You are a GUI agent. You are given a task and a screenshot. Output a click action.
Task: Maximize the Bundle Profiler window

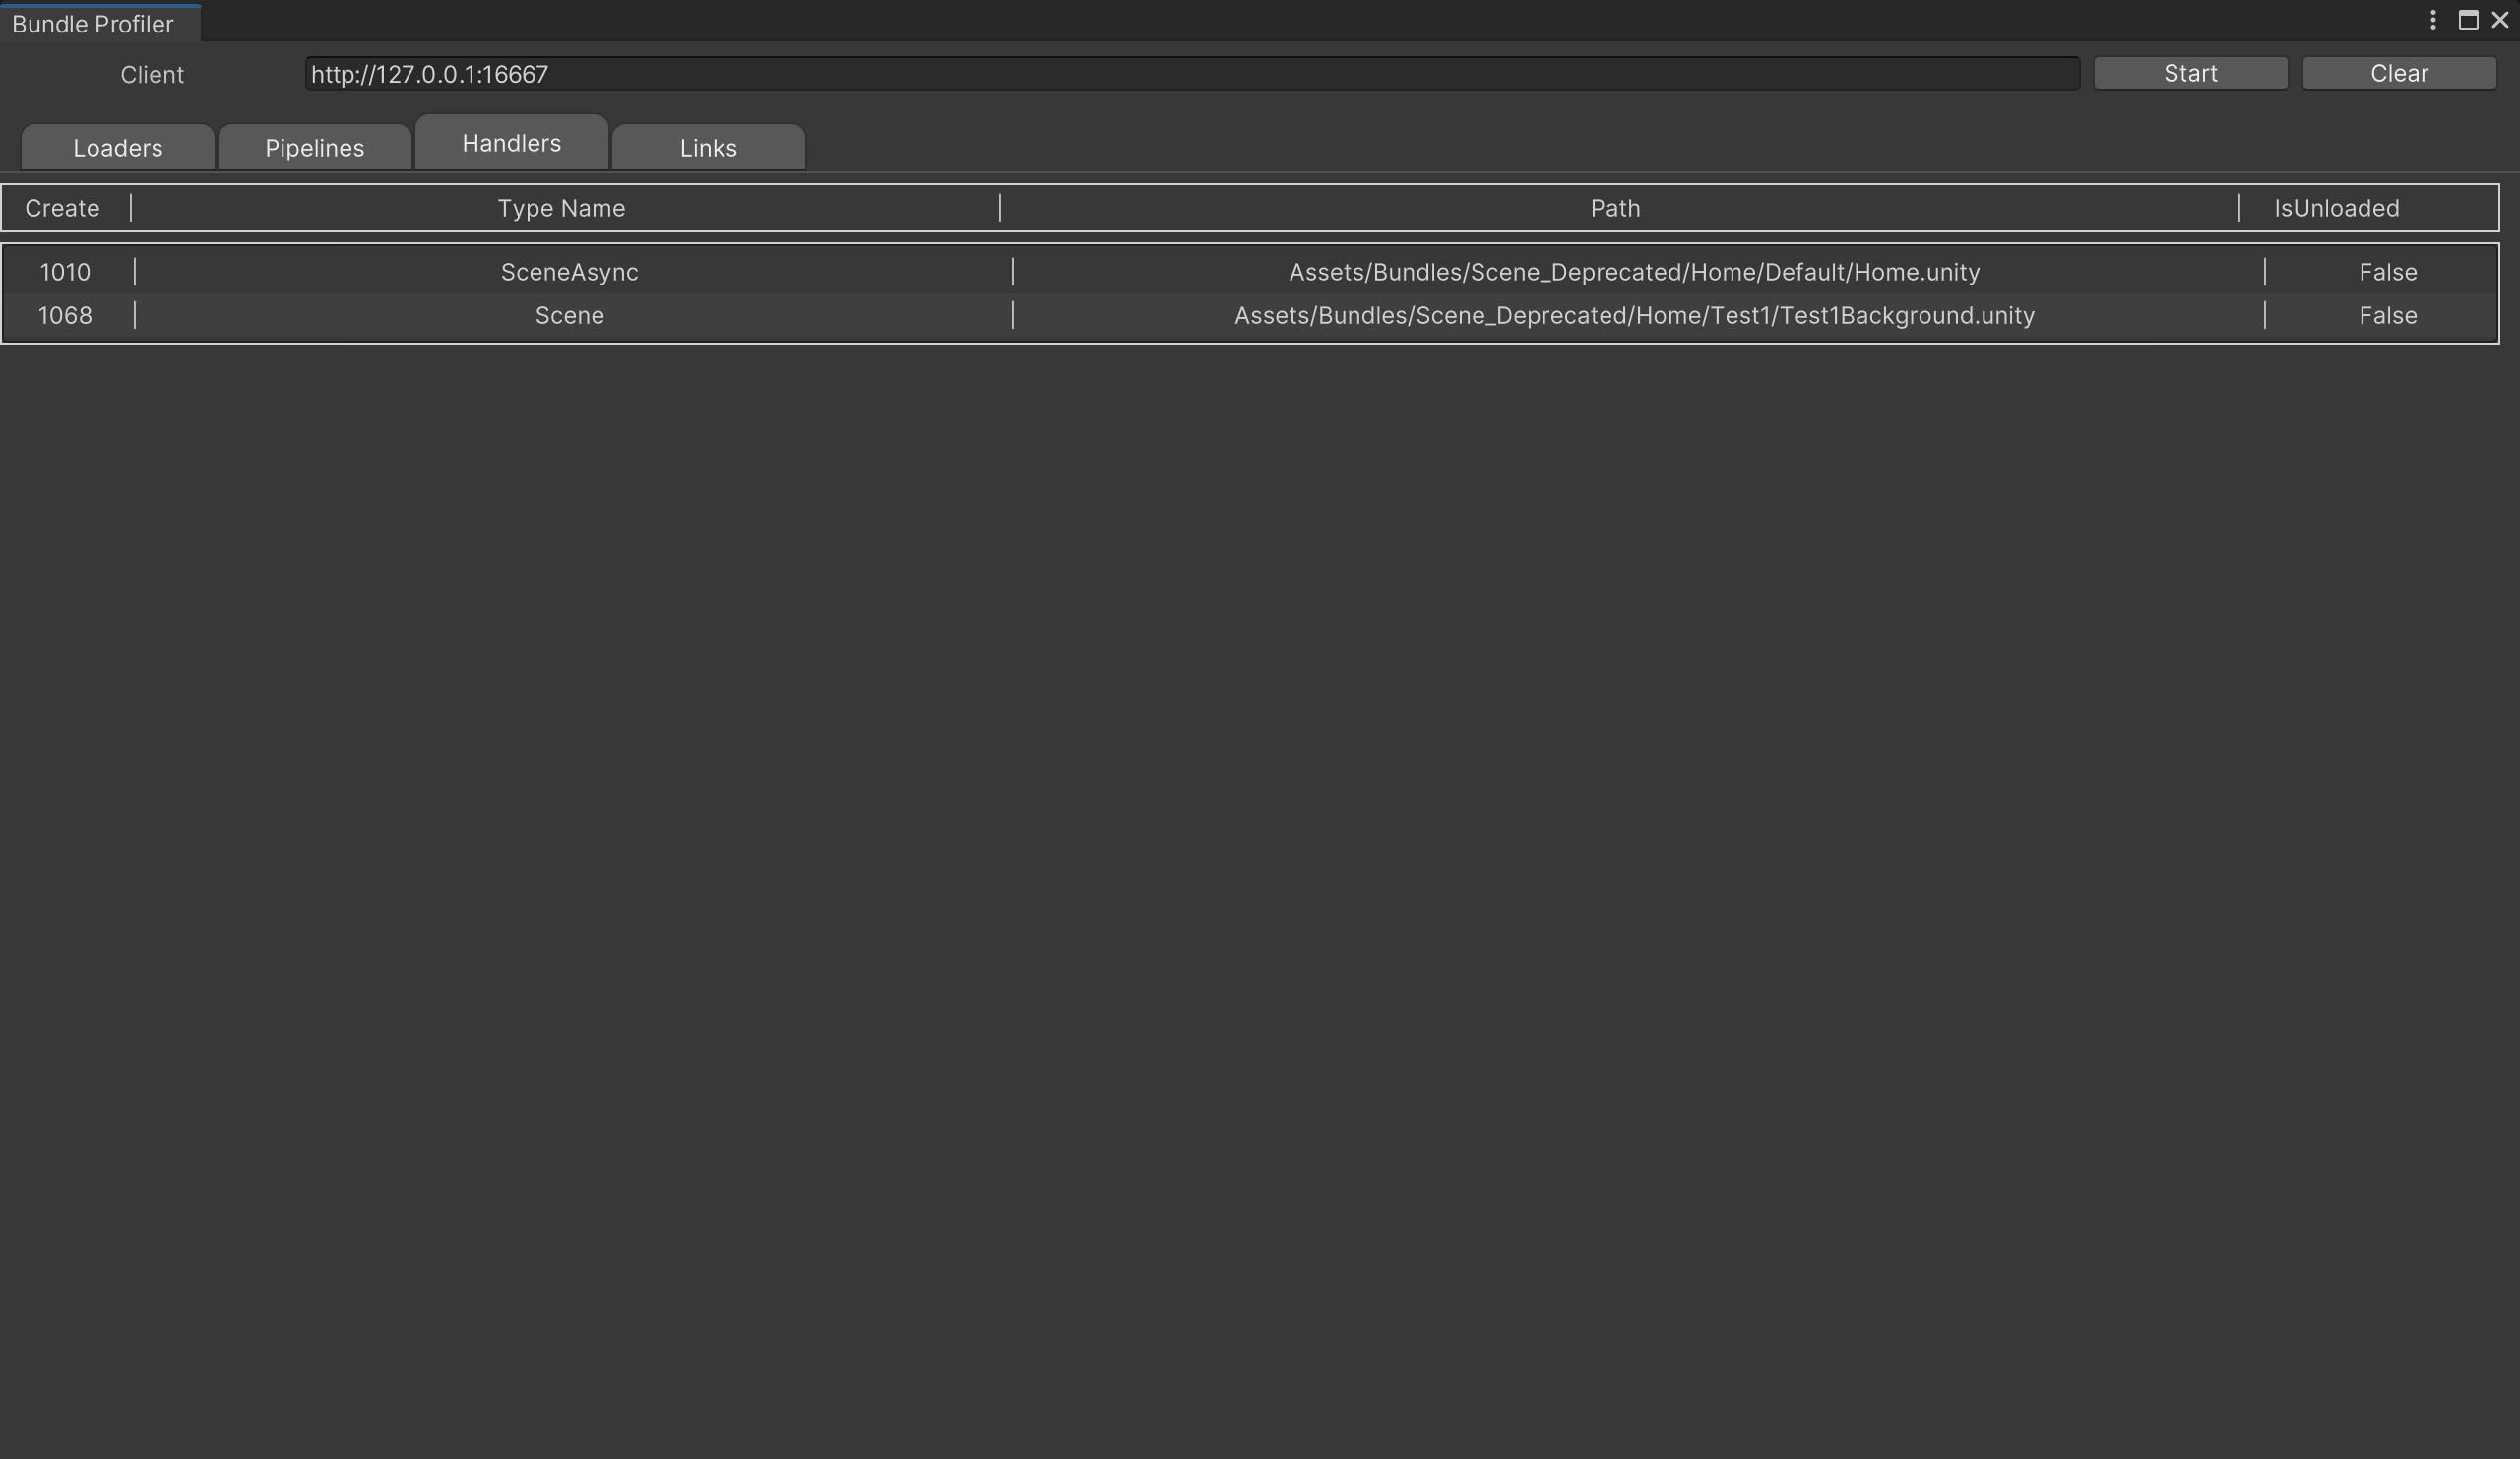(2468, 21)
